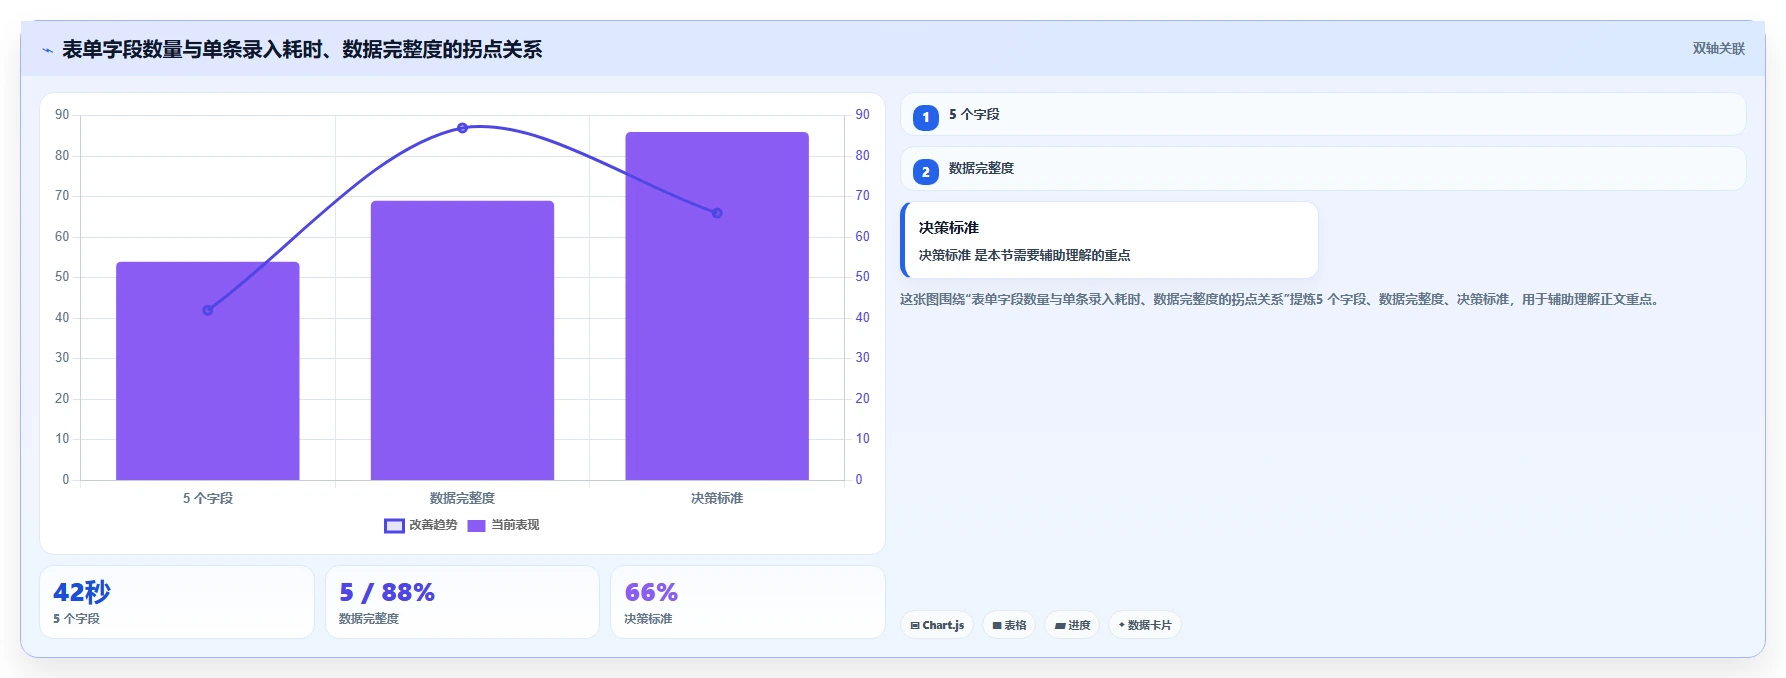The height and width of the screenshot is (678, 1786).
Task: Click text 决策标准 是本节需要辅助理解的重点
Action: point(1025,255)
